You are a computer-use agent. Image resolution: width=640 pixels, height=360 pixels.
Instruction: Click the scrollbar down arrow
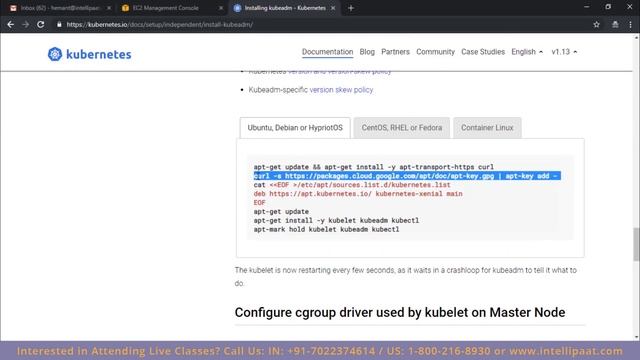coord(636,337)
